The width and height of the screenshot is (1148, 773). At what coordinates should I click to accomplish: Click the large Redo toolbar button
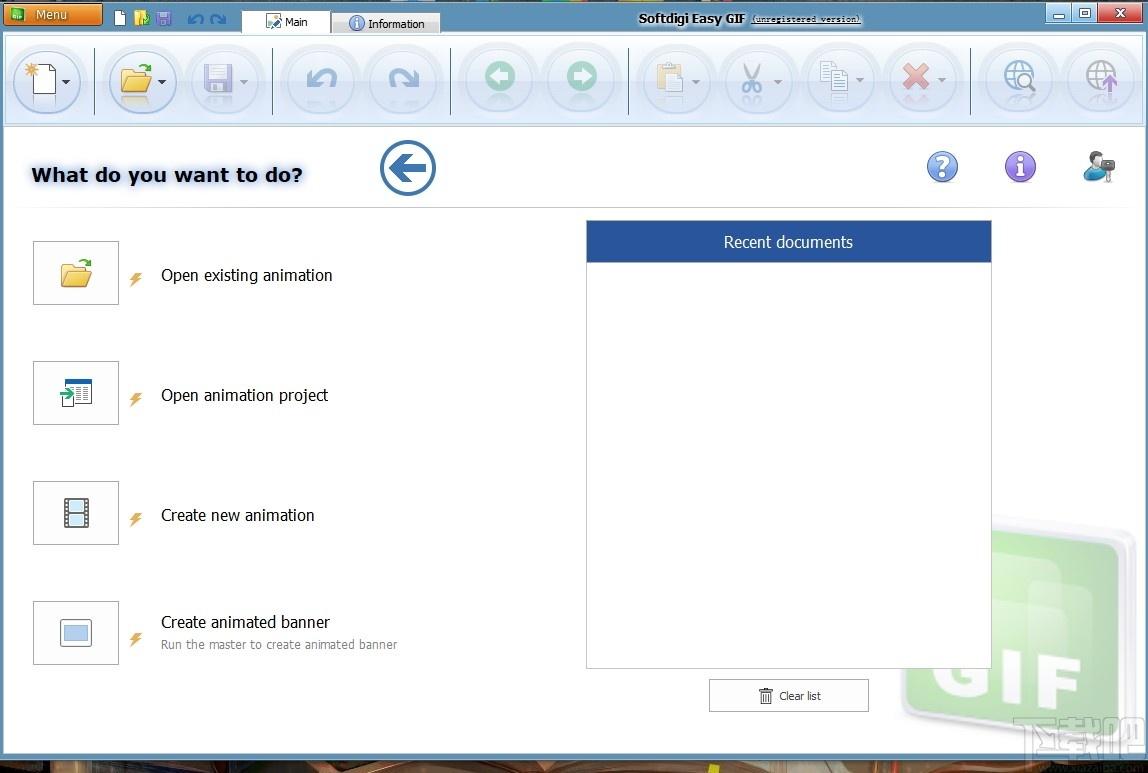(404, 79)
